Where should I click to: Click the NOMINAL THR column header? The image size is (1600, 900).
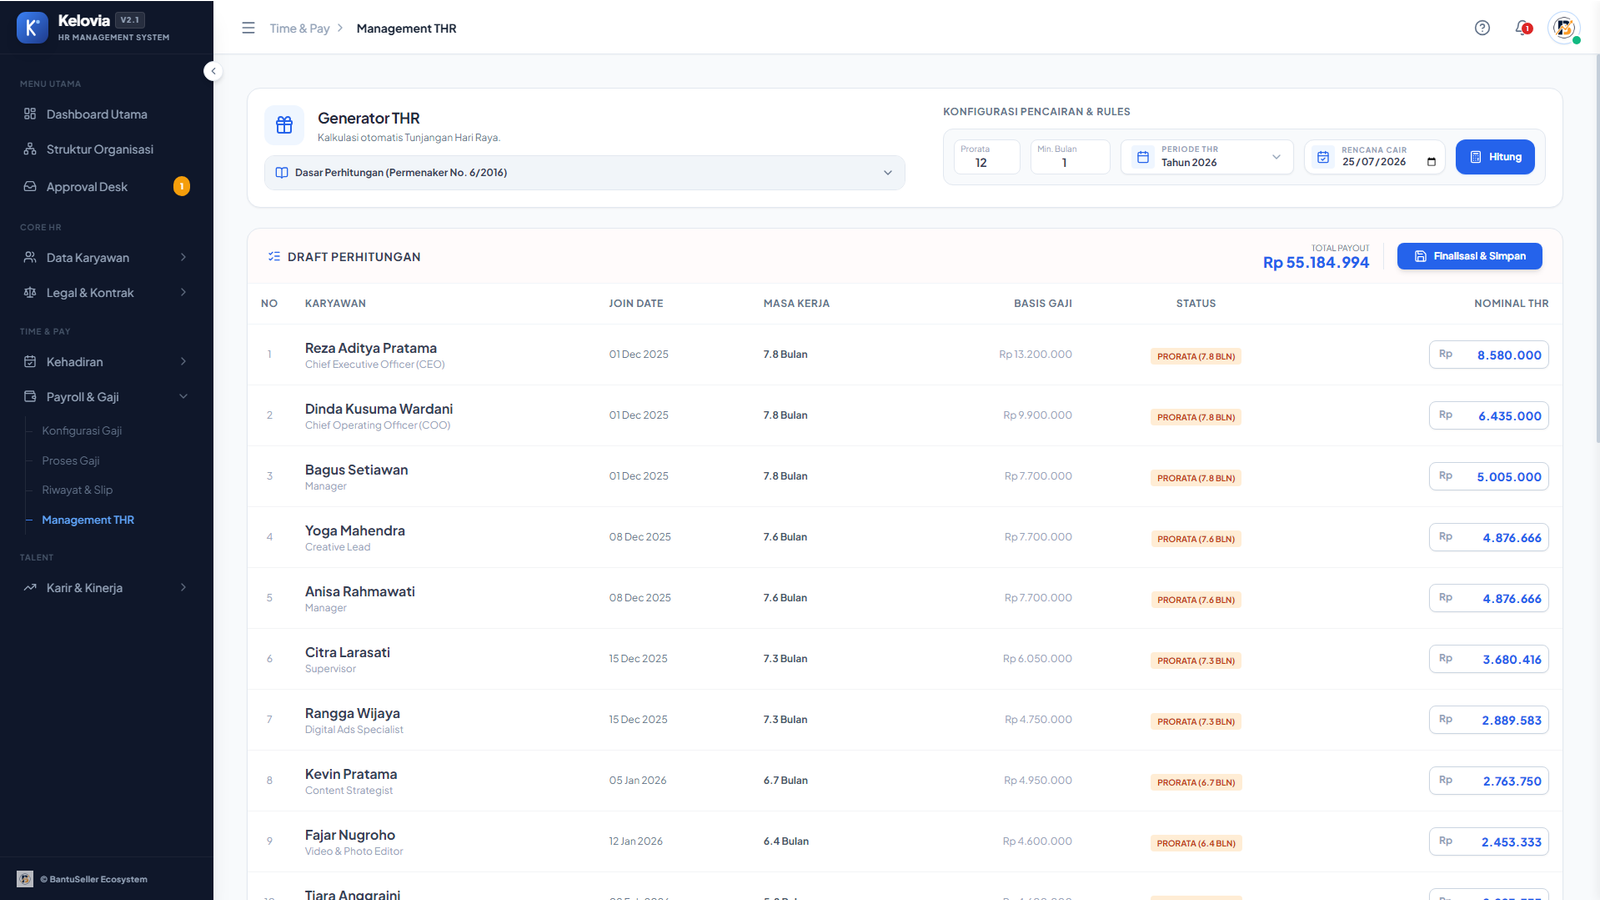click(1511, 303)
